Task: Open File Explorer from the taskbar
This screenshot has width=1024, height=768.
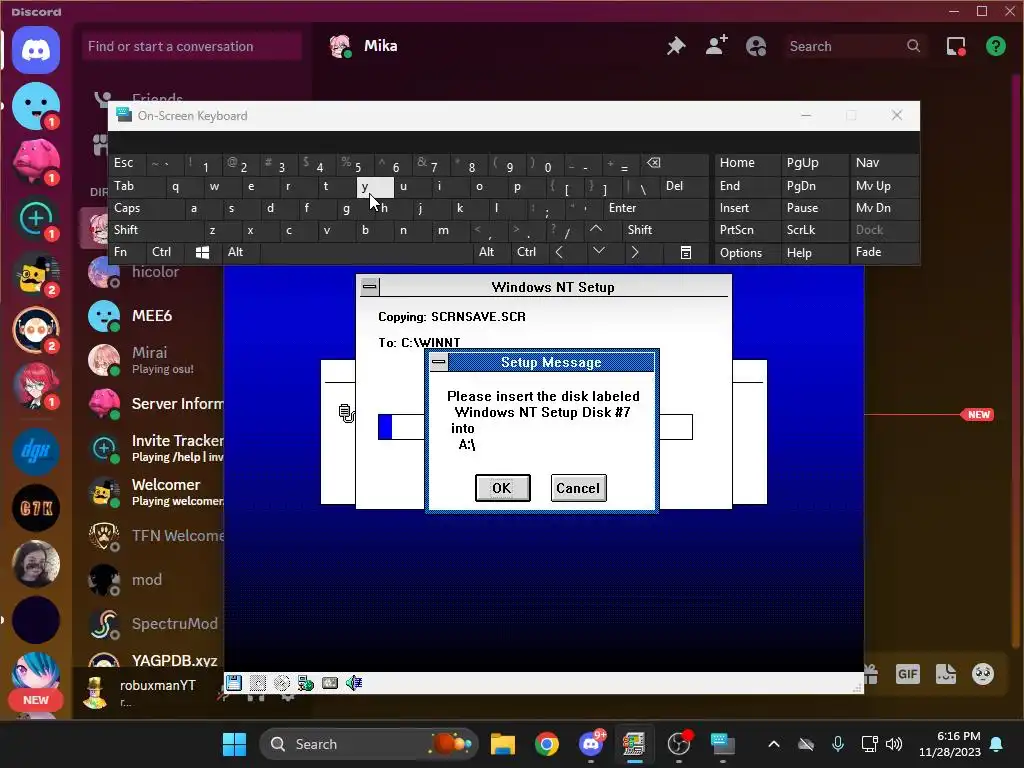Action: coord(503,744)
